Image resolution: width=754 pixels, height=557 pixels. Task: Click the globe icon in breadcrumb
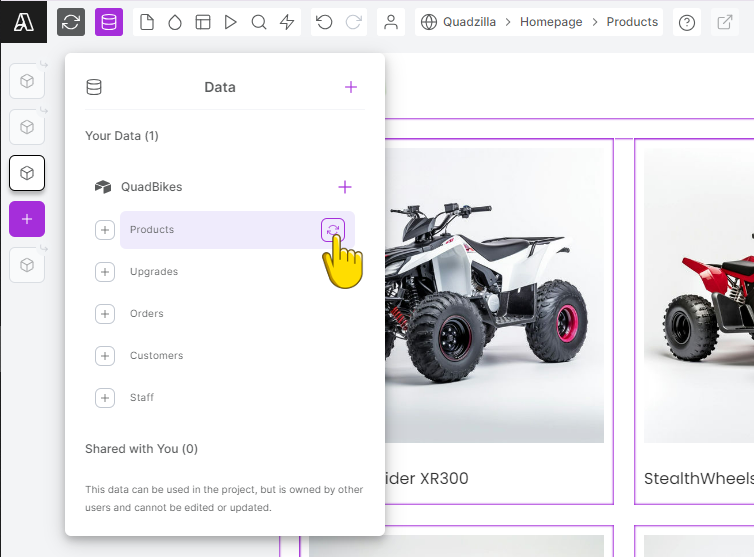[x=429, y=22]
